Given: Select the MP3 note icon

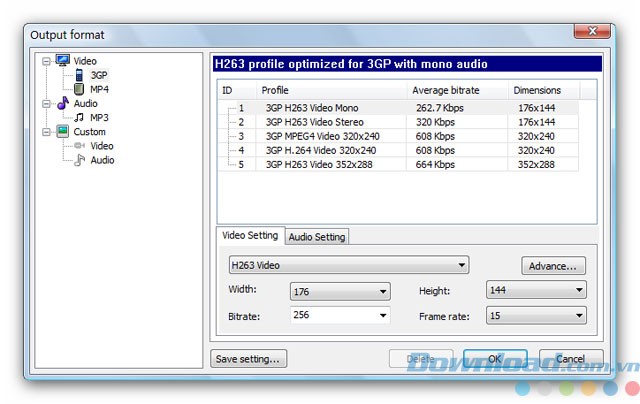Looking at the screenshot, I should (x=80, y=118).
